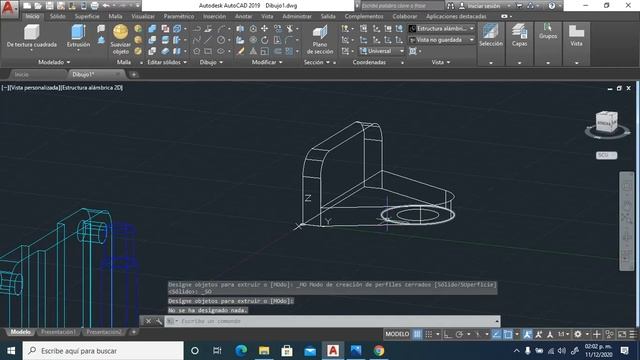Toggle polar tracking in status bar
The width and height of the screenshot is (640, 360).
[459, 334]
